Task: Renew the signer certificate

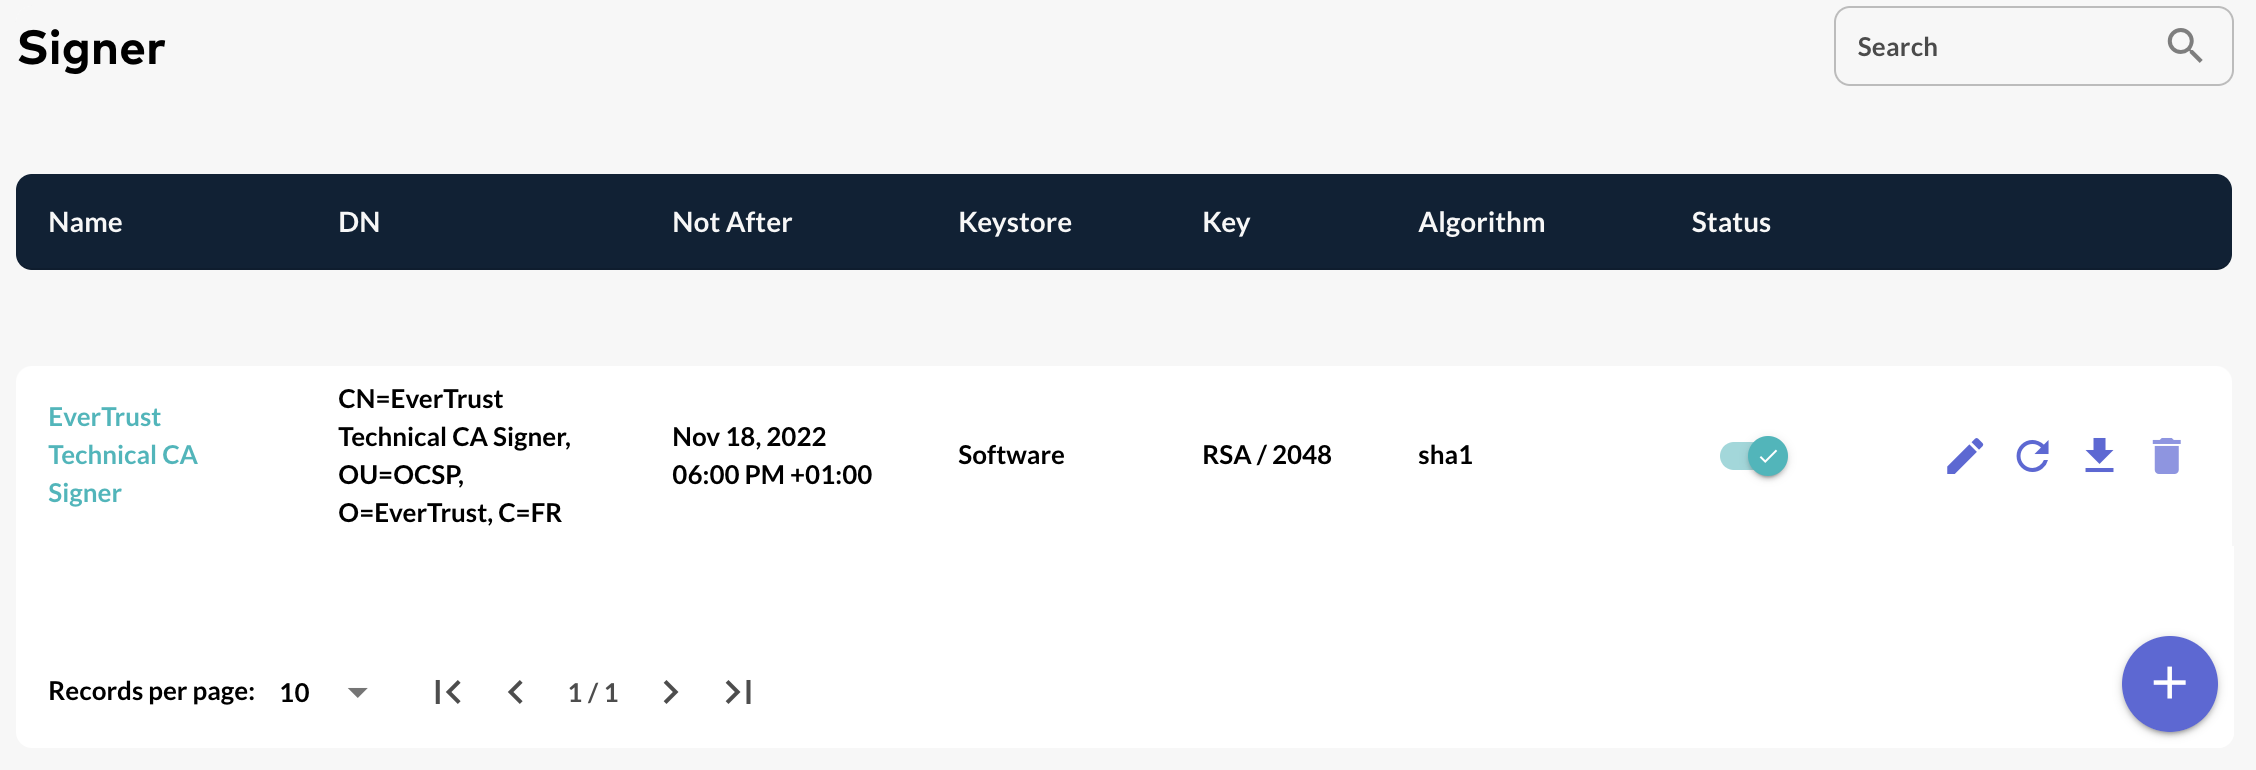Action: tap(2031, 455)
